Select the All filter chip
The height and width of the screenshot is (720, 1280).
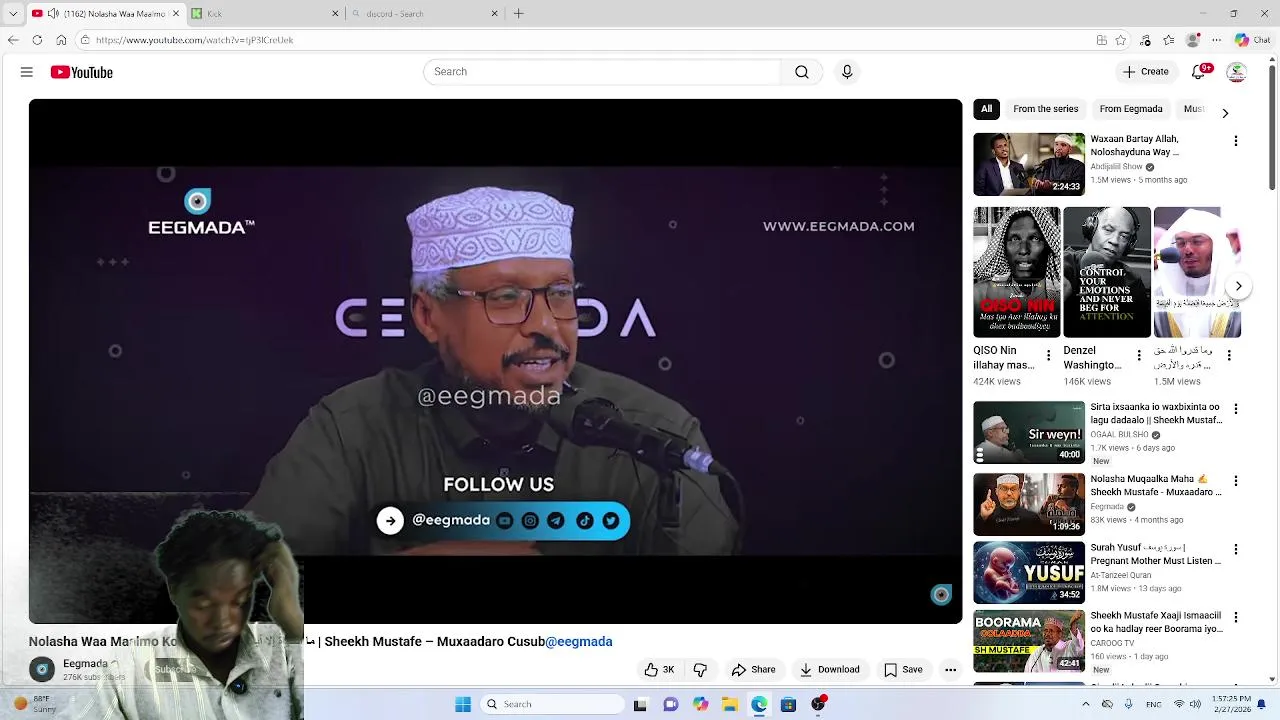pos(986,109)
